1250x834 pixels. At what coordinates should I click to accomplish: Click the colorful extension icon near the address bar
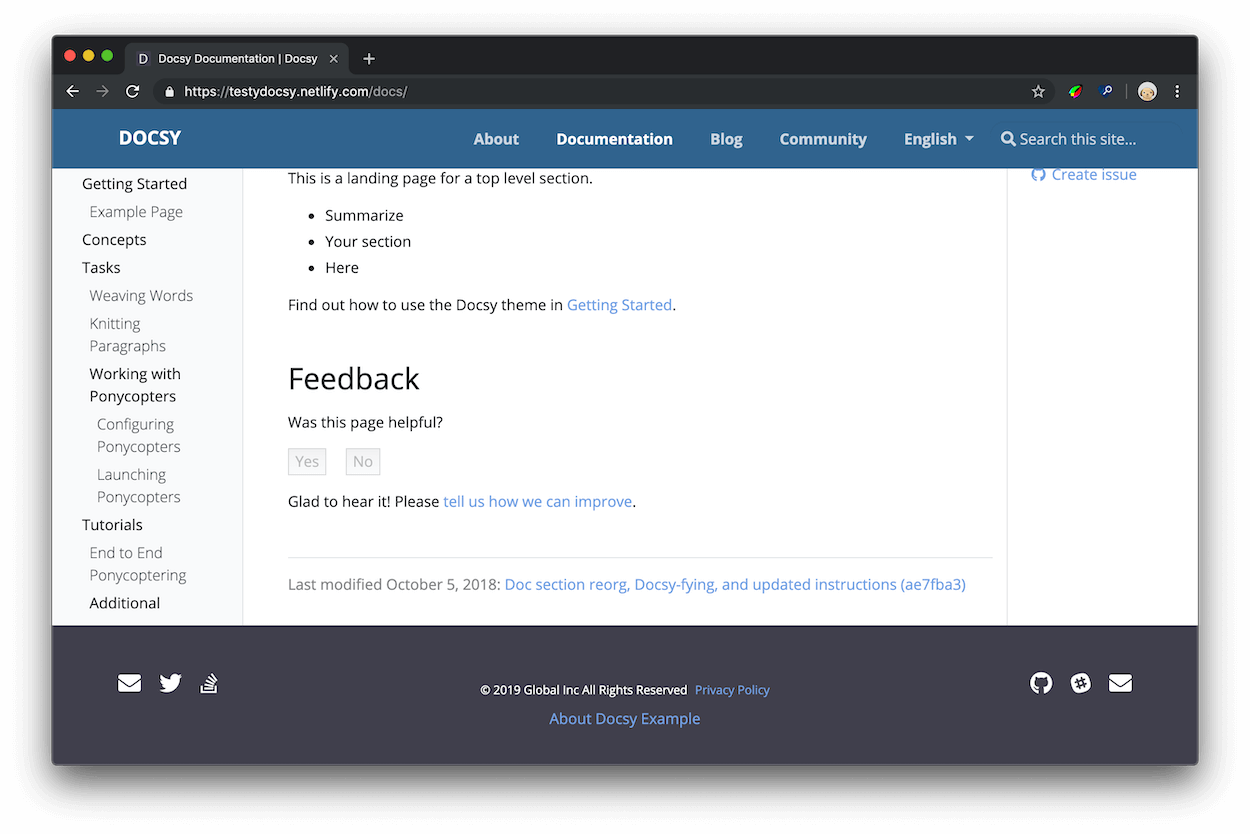coord(1074,91)
